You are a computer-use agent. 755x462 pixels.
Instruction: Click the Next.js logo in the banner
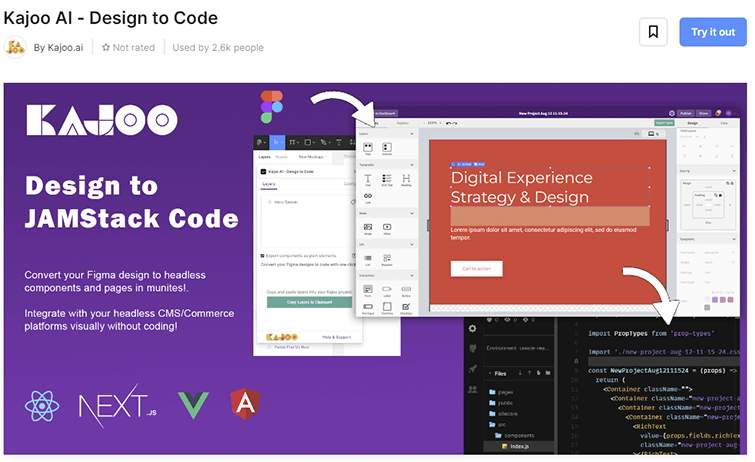pos(117,406)
